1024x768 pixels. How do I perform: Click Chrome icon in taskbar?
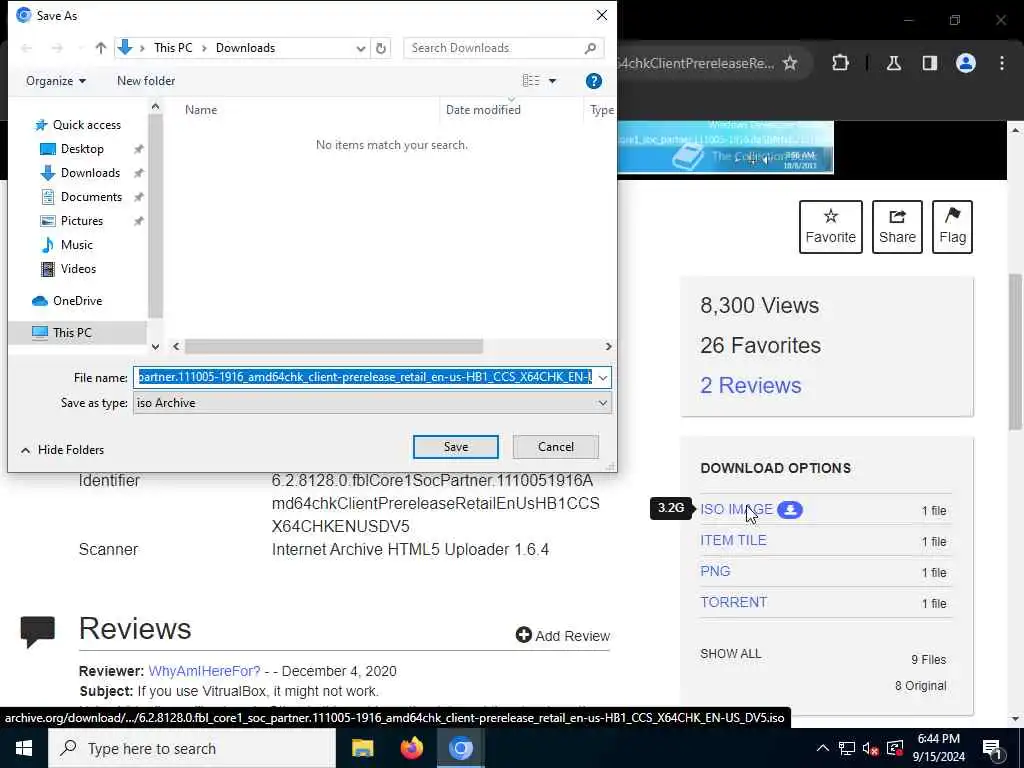point(460,748)
